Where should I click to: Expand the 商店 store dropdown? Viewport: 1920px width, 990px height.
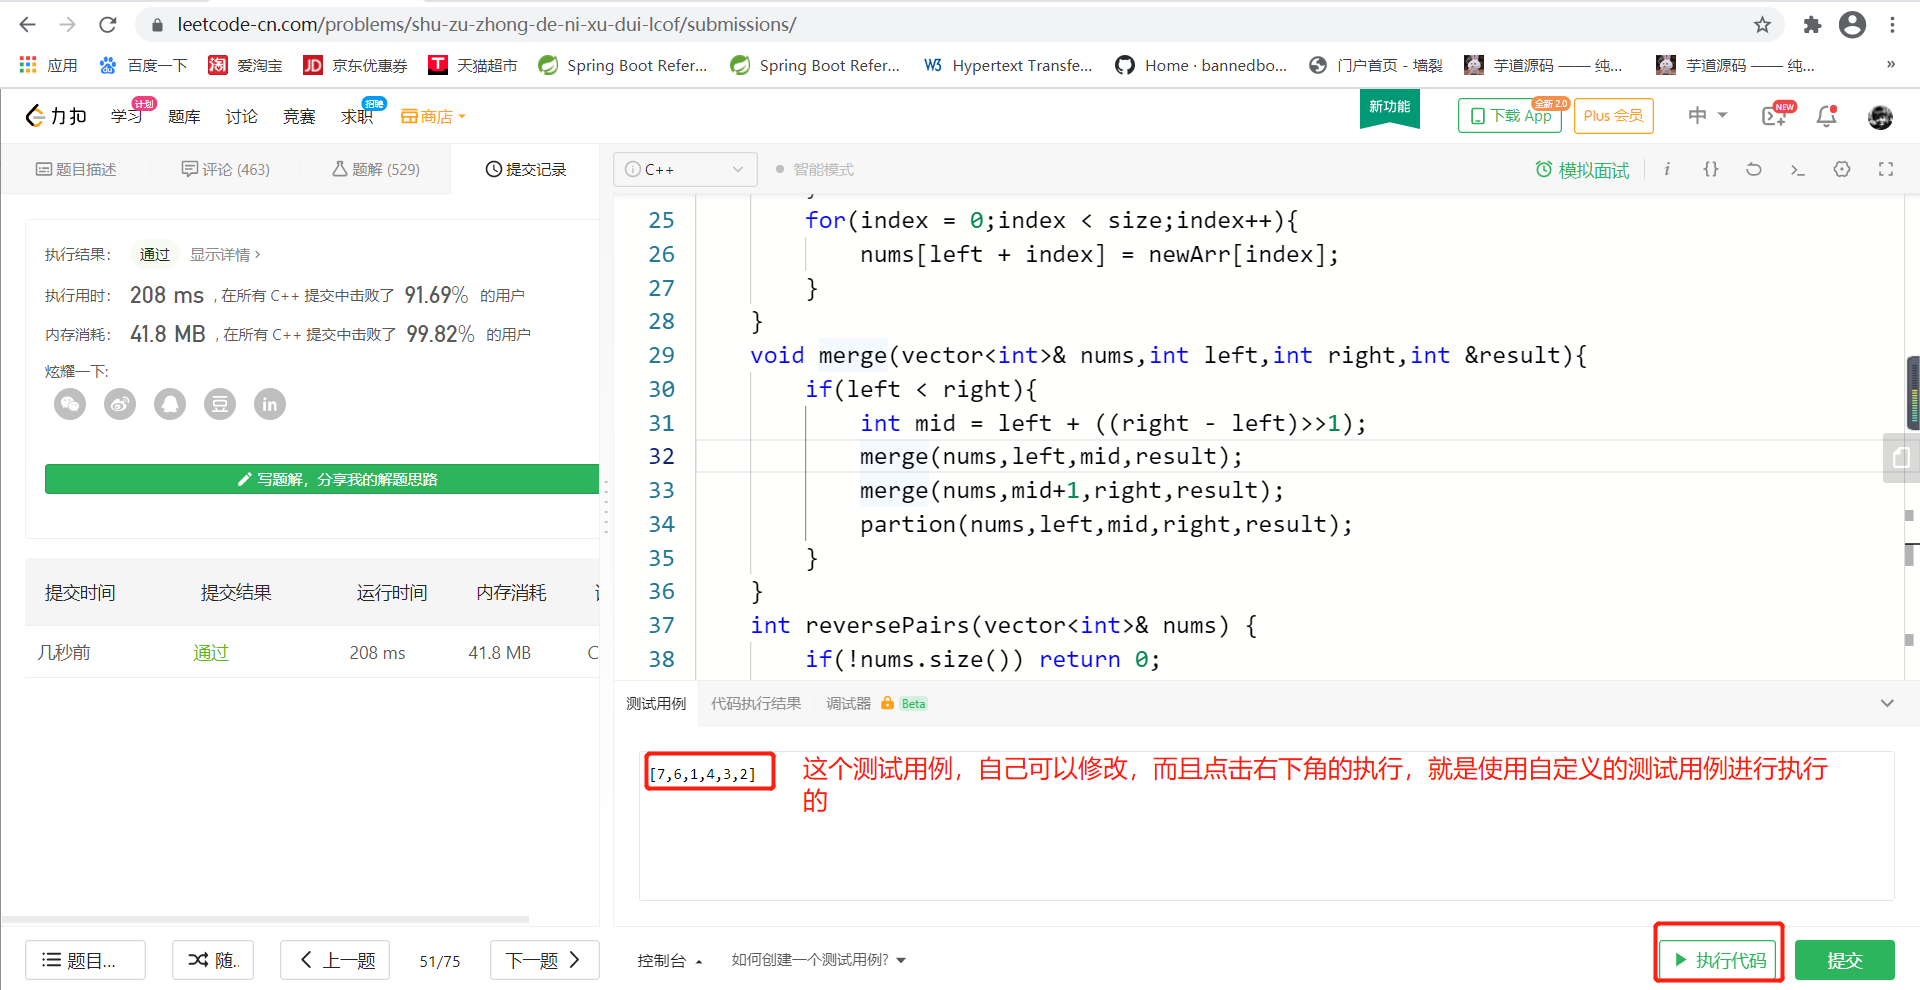[x=433, y=116]
